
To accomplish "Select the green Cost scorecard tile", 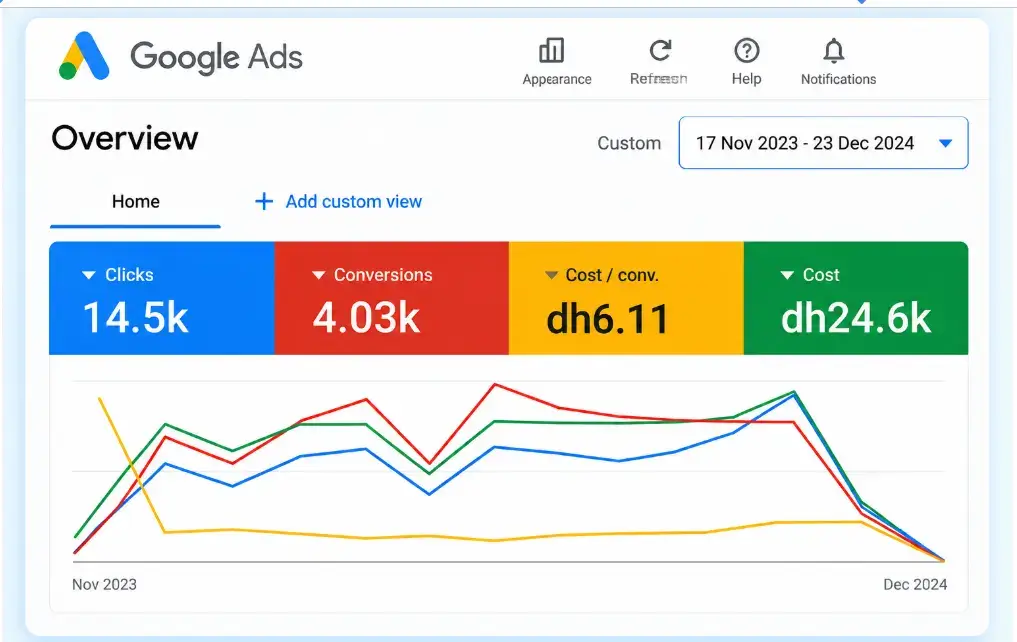I will tap(856, 298).
